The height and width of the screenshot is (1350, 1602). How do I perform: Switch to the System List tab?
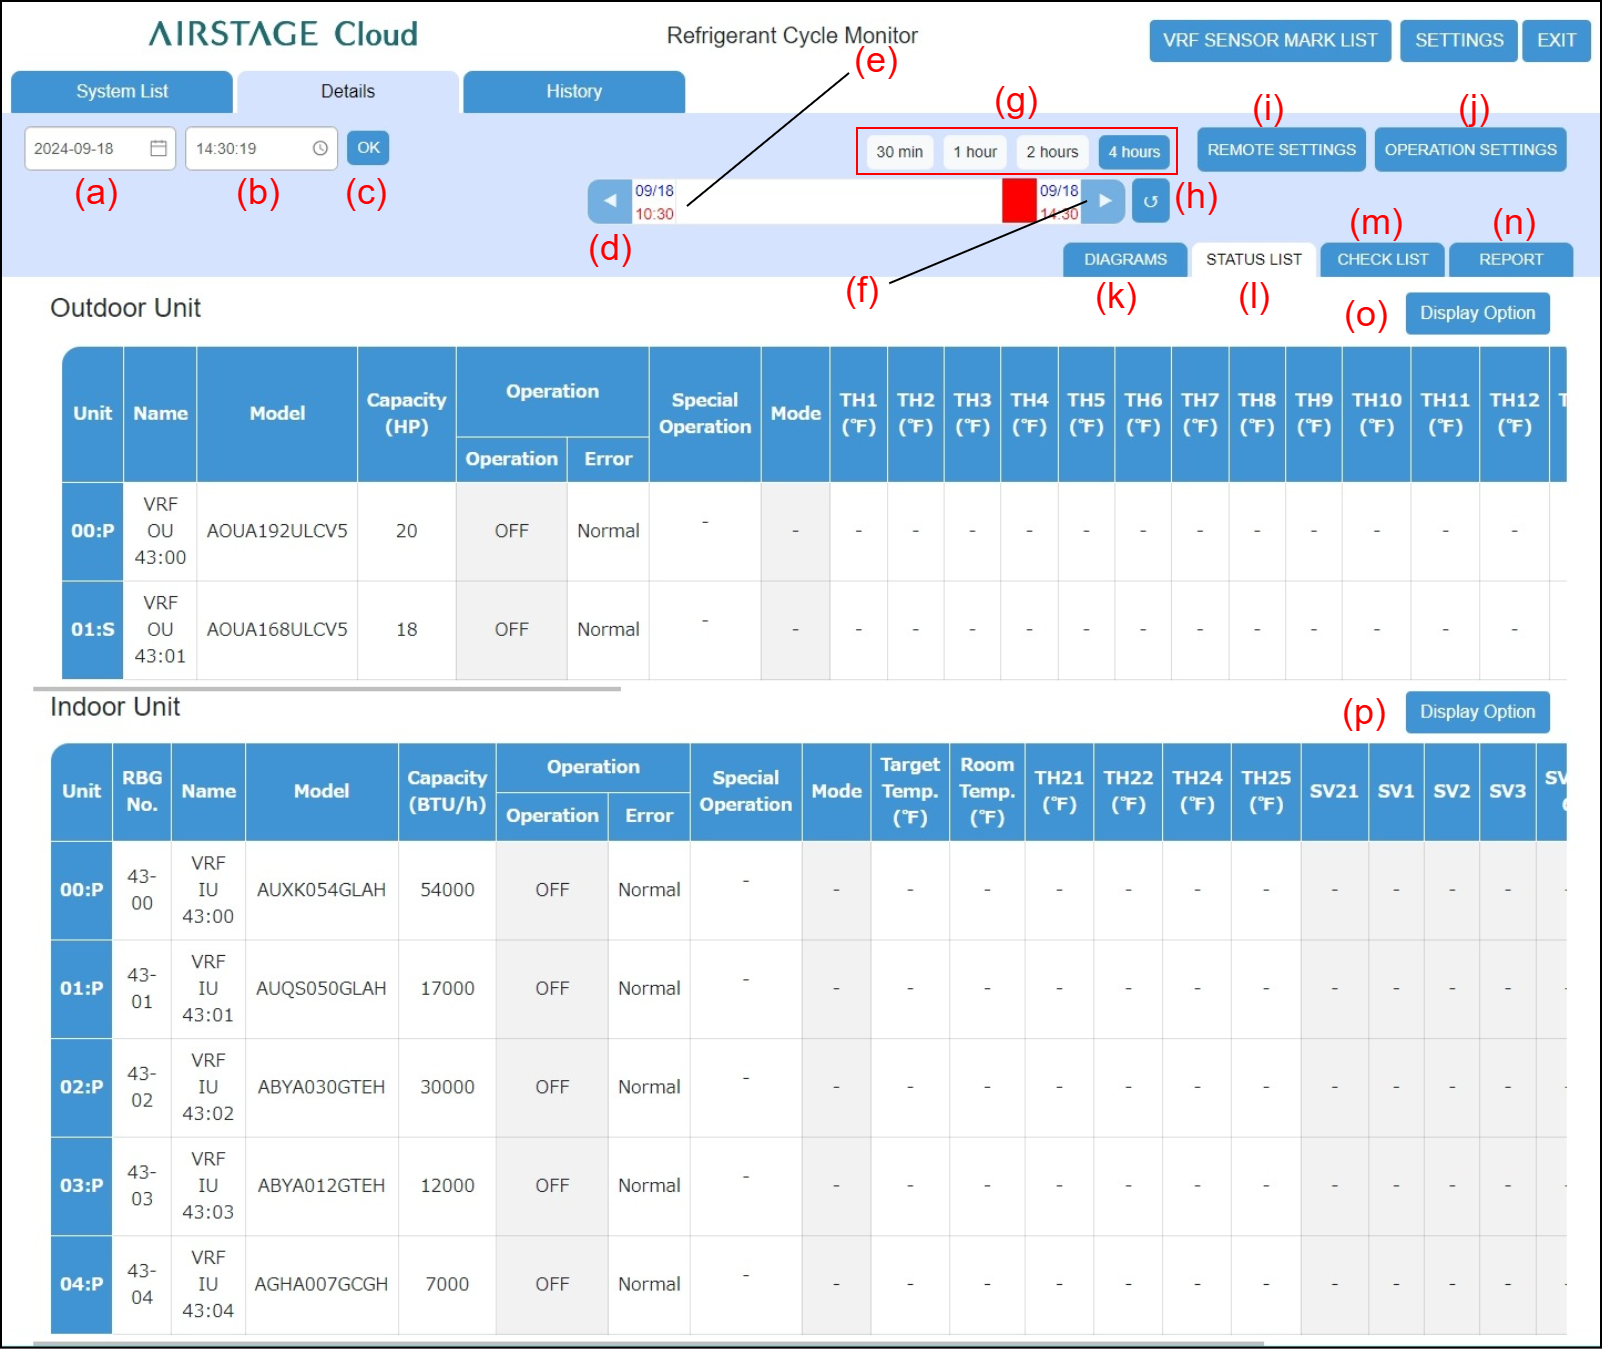point(122,92)
